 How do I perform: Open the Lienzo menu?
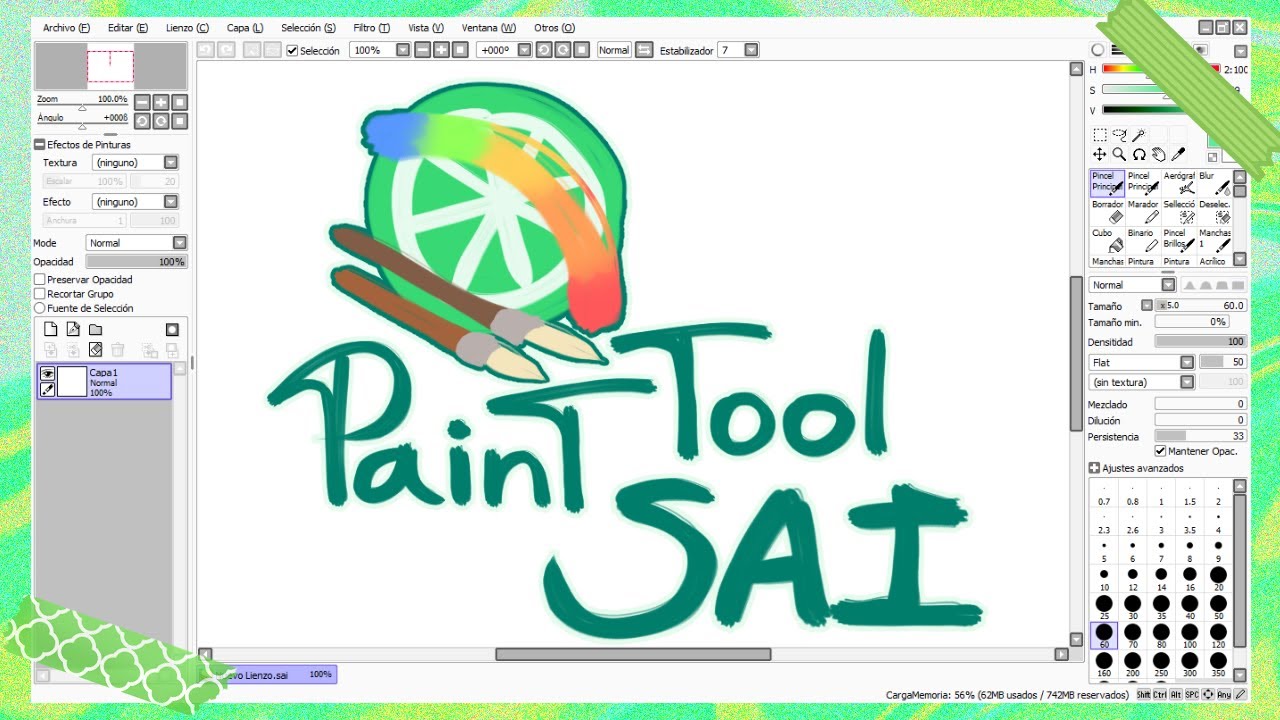tap(187, 28)
